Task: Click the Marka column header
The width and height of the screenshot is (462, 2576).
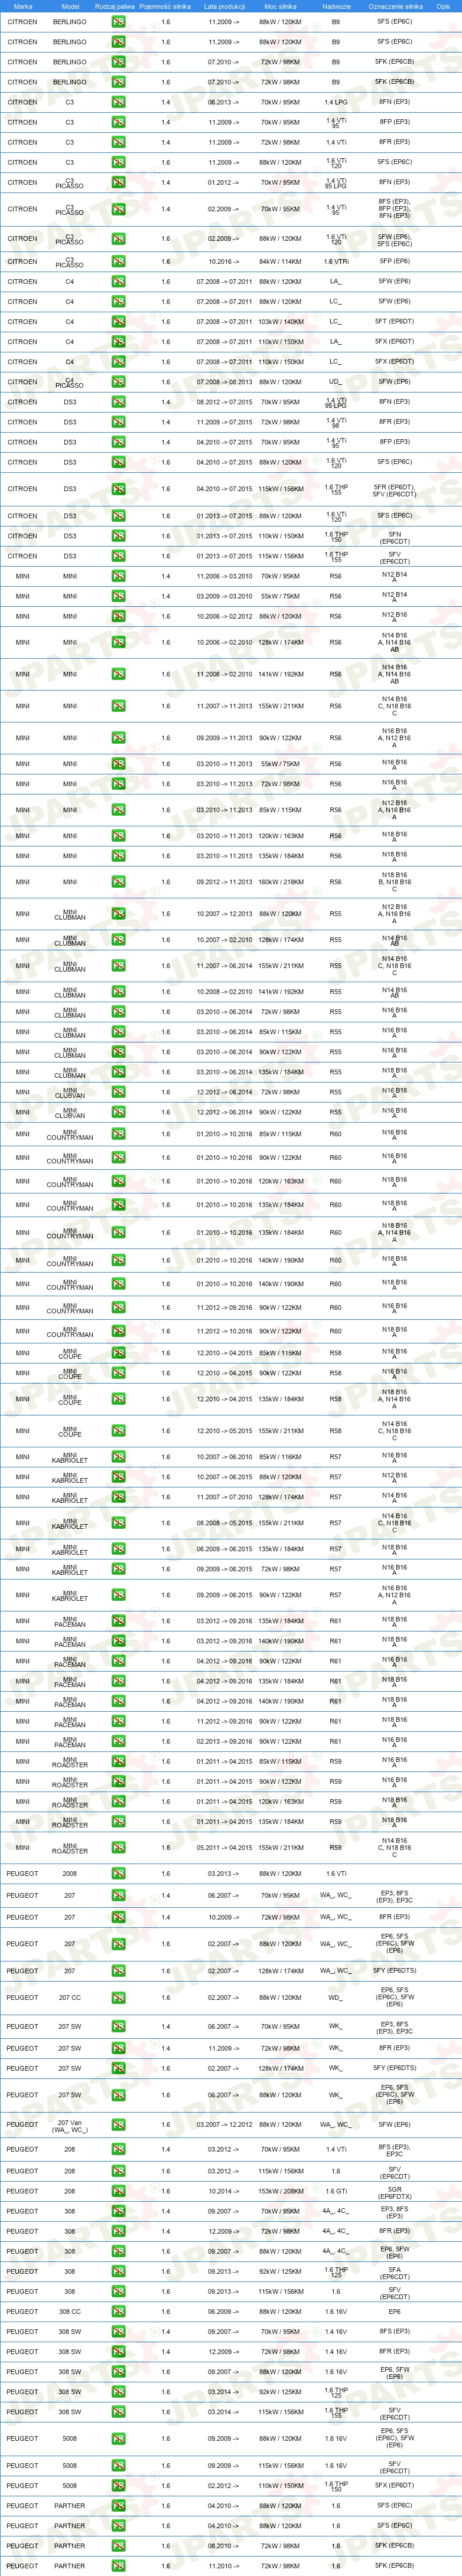Action: click(22, 6)
